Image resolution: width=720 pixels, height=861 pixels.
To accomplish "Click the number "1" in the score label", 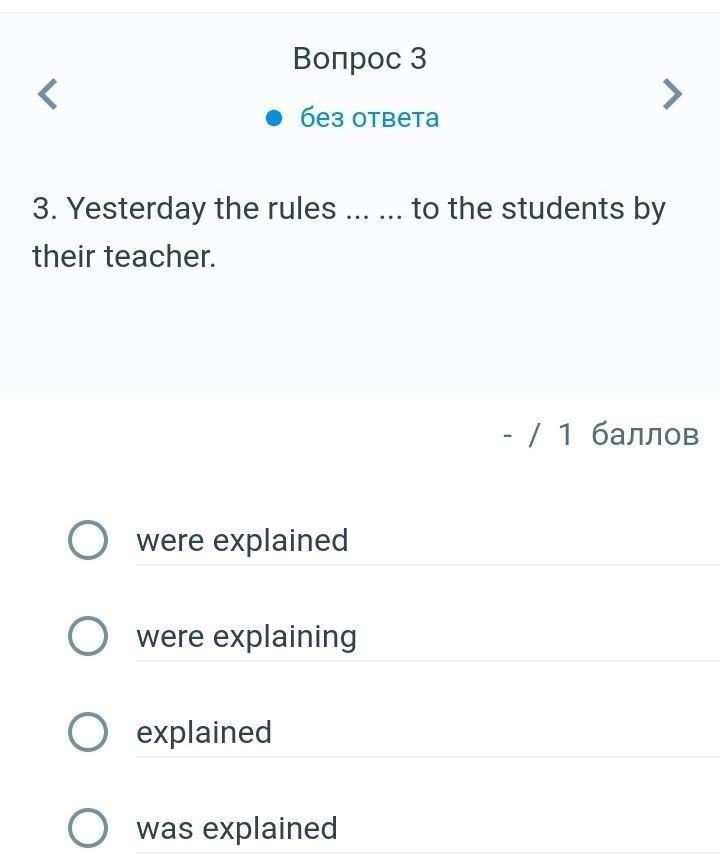I will [565, 434].
